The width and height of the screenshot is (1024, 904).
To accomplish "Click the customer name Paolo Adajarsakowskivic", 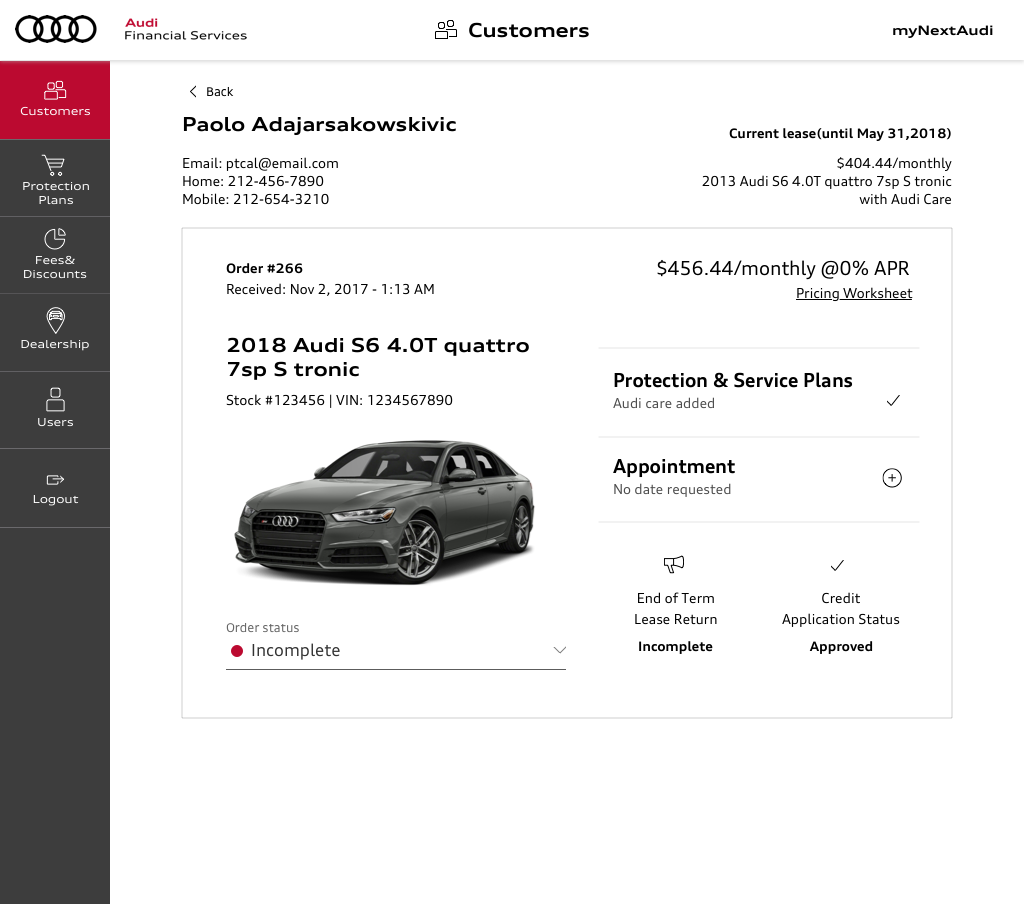I will [319, 124].
